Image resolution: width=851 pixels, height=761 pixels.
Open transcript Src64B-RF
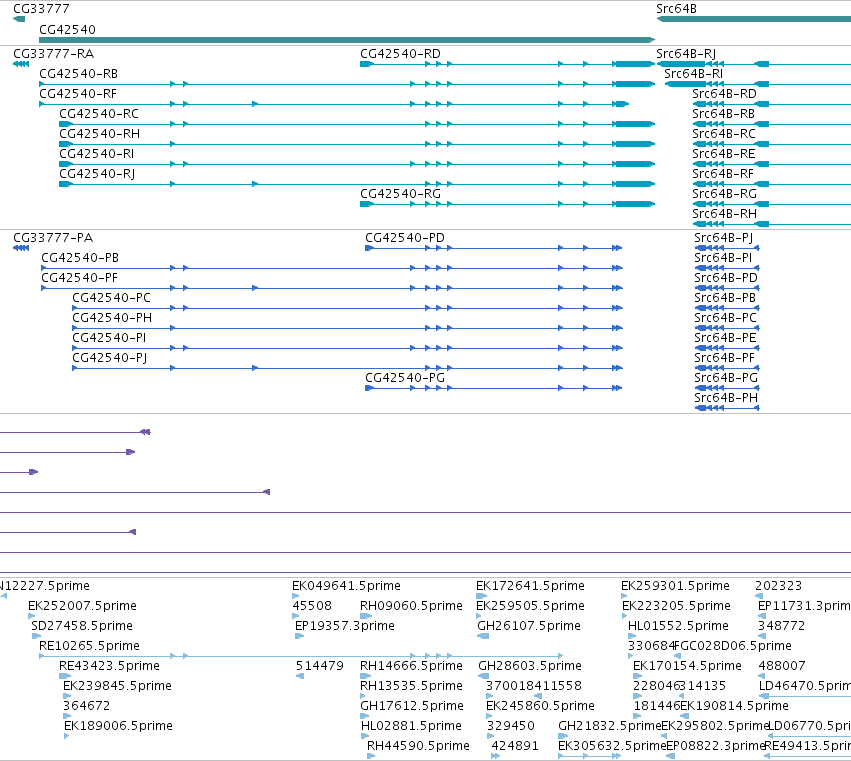click(x=723, y=174)
